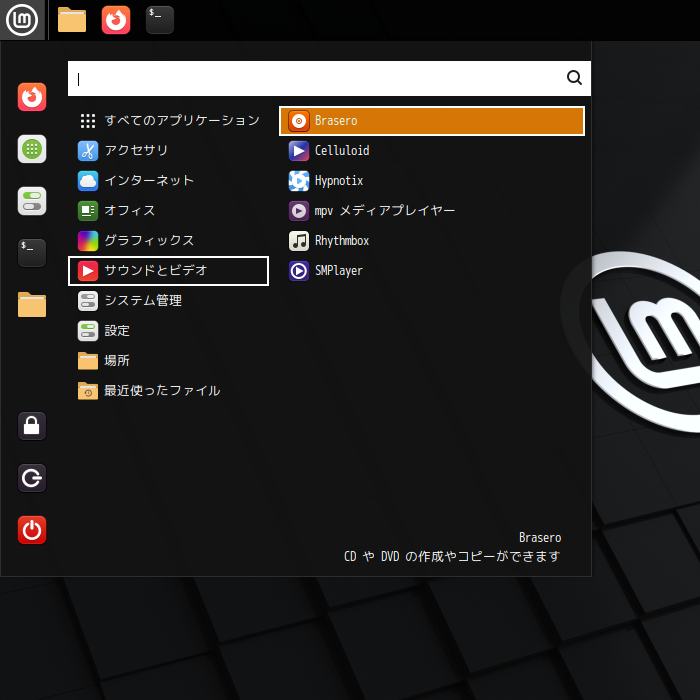700x700 pixels.
Task: Open the Linux Mint menu button
Action: (x=22, y=20)
